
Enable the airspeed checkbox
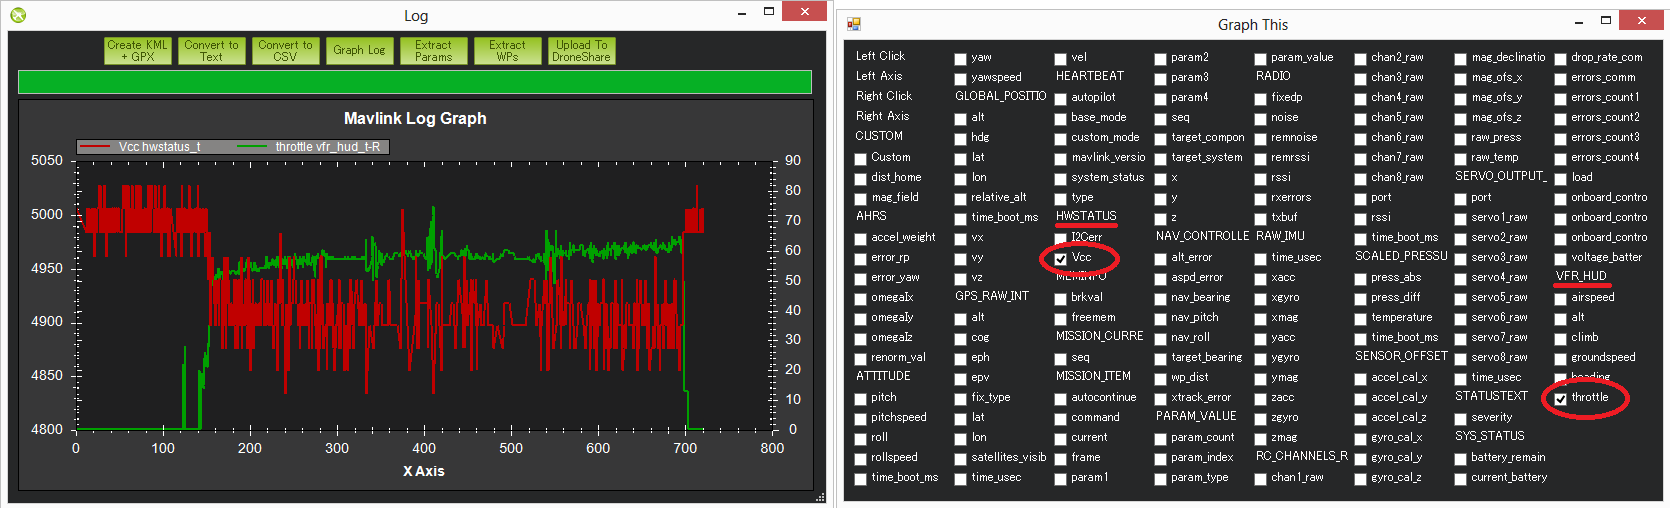point(1561,298)
